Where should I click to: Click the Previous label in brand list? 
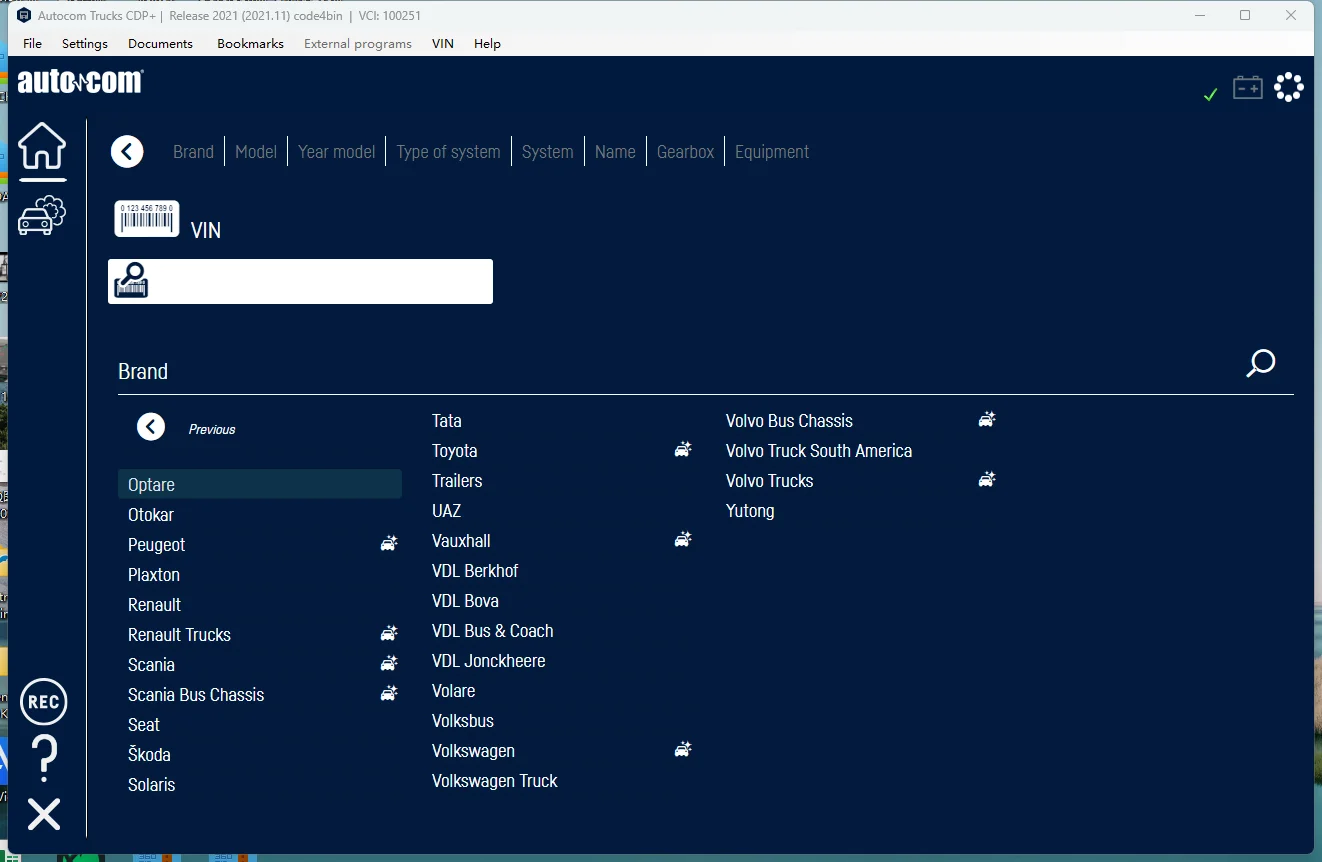pyautogui.click(x=212, y=429)
